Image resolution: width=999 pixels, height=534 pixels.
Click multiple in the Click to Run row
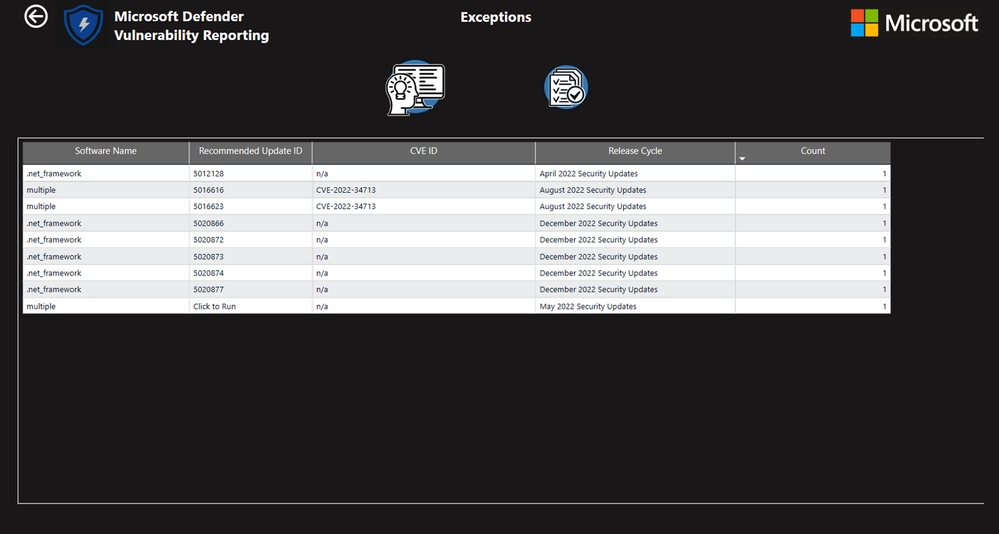point(106,306)
